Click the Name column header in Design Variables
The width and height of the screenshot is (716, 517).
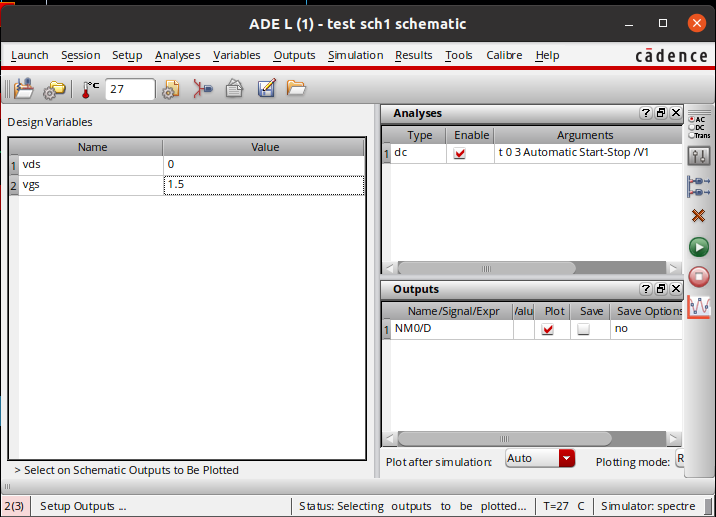pos(92,147)
